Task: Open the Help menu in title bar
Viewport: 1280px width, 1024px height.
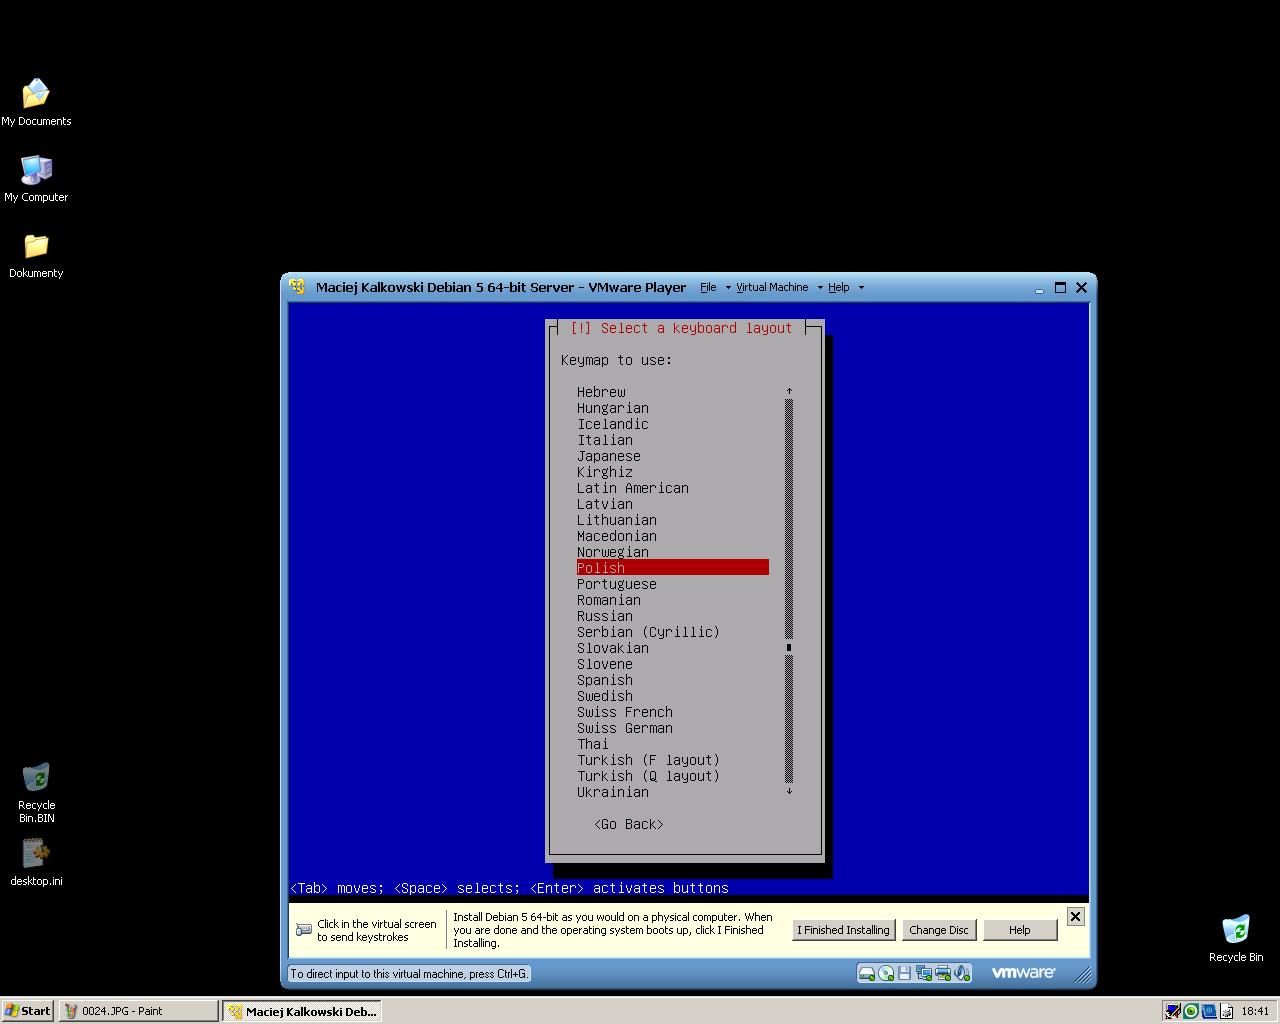Action: pyautogui.click(x=838, y=287)
